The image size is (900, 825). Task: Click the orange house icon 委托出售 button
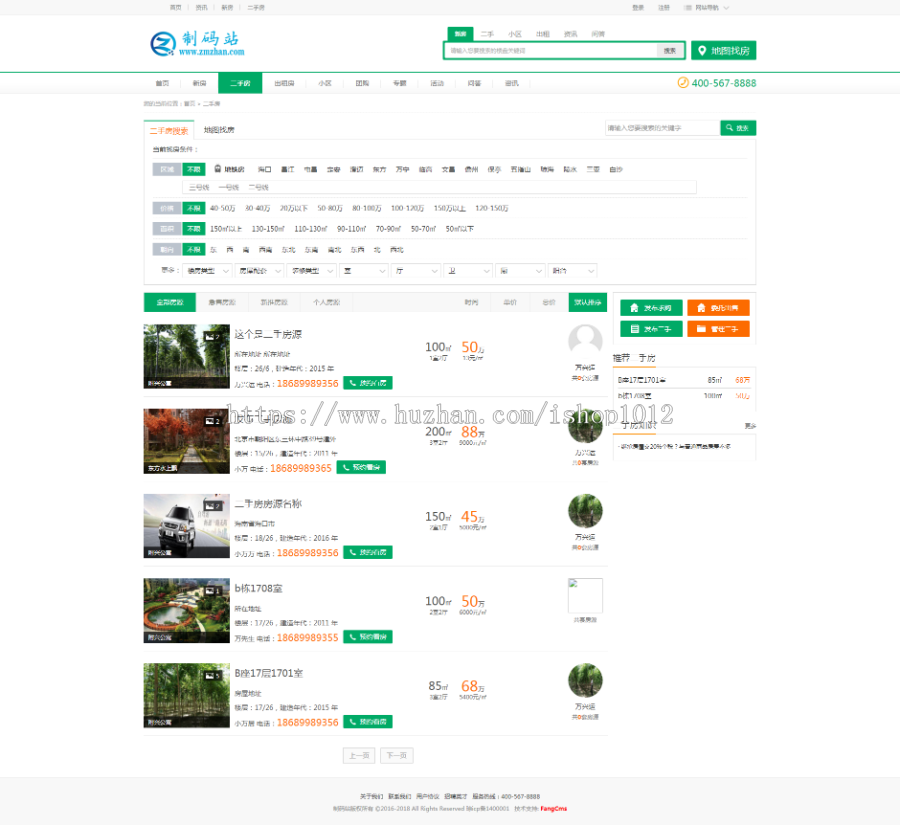pos(700,307)
